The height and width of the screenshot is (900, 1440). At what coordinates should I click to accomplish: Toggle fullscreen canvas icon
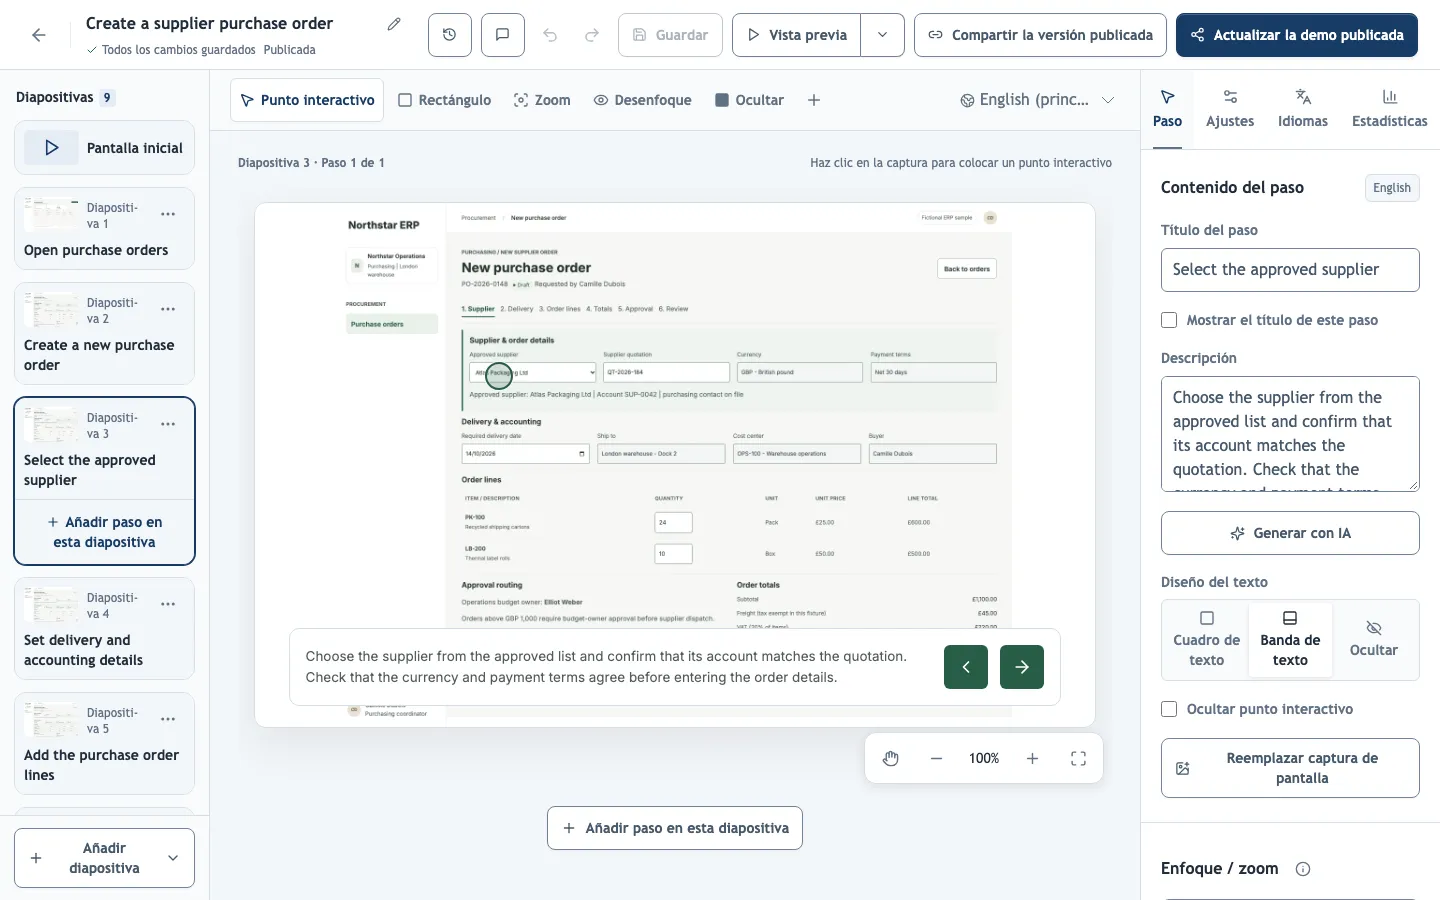pyautogui.click(x=1078, y=759)
